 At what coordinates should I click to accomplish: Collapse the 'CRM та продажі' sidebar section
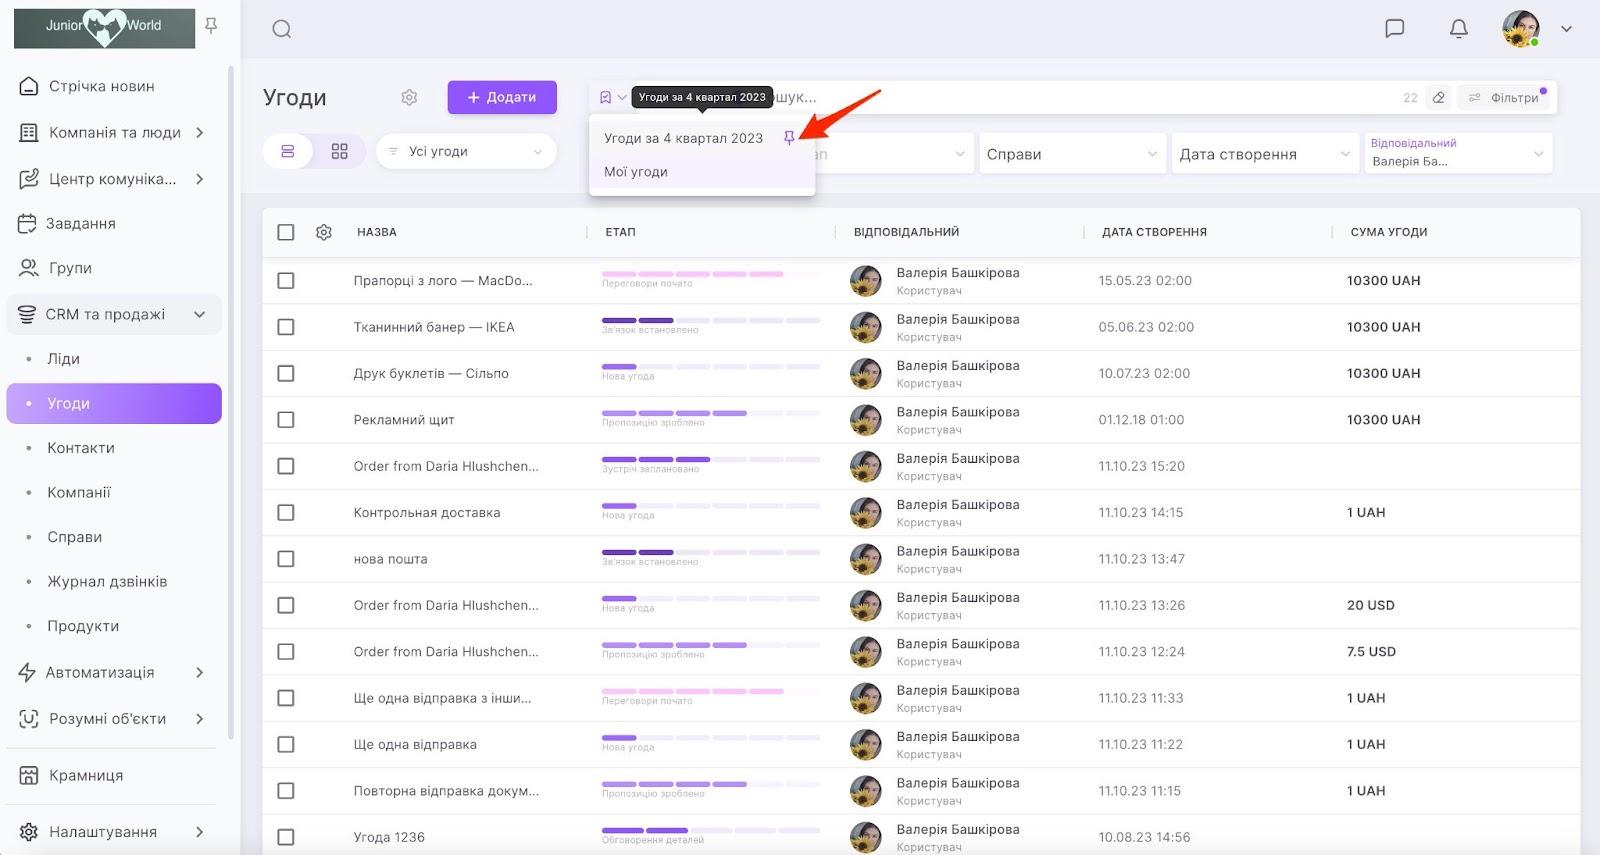pos(199,314)
